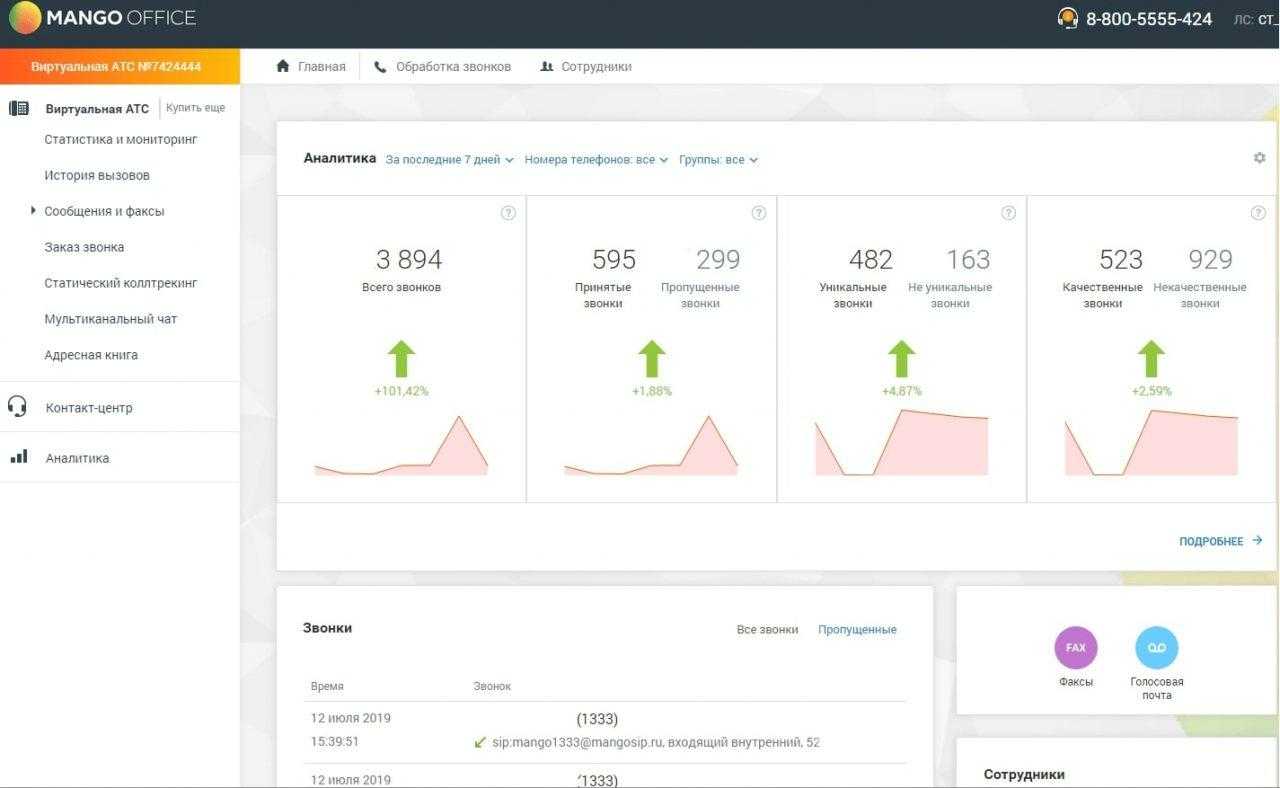Open the voicemail blue circle icon
The image size is (1280, 788).
[x=1157, y=648]
